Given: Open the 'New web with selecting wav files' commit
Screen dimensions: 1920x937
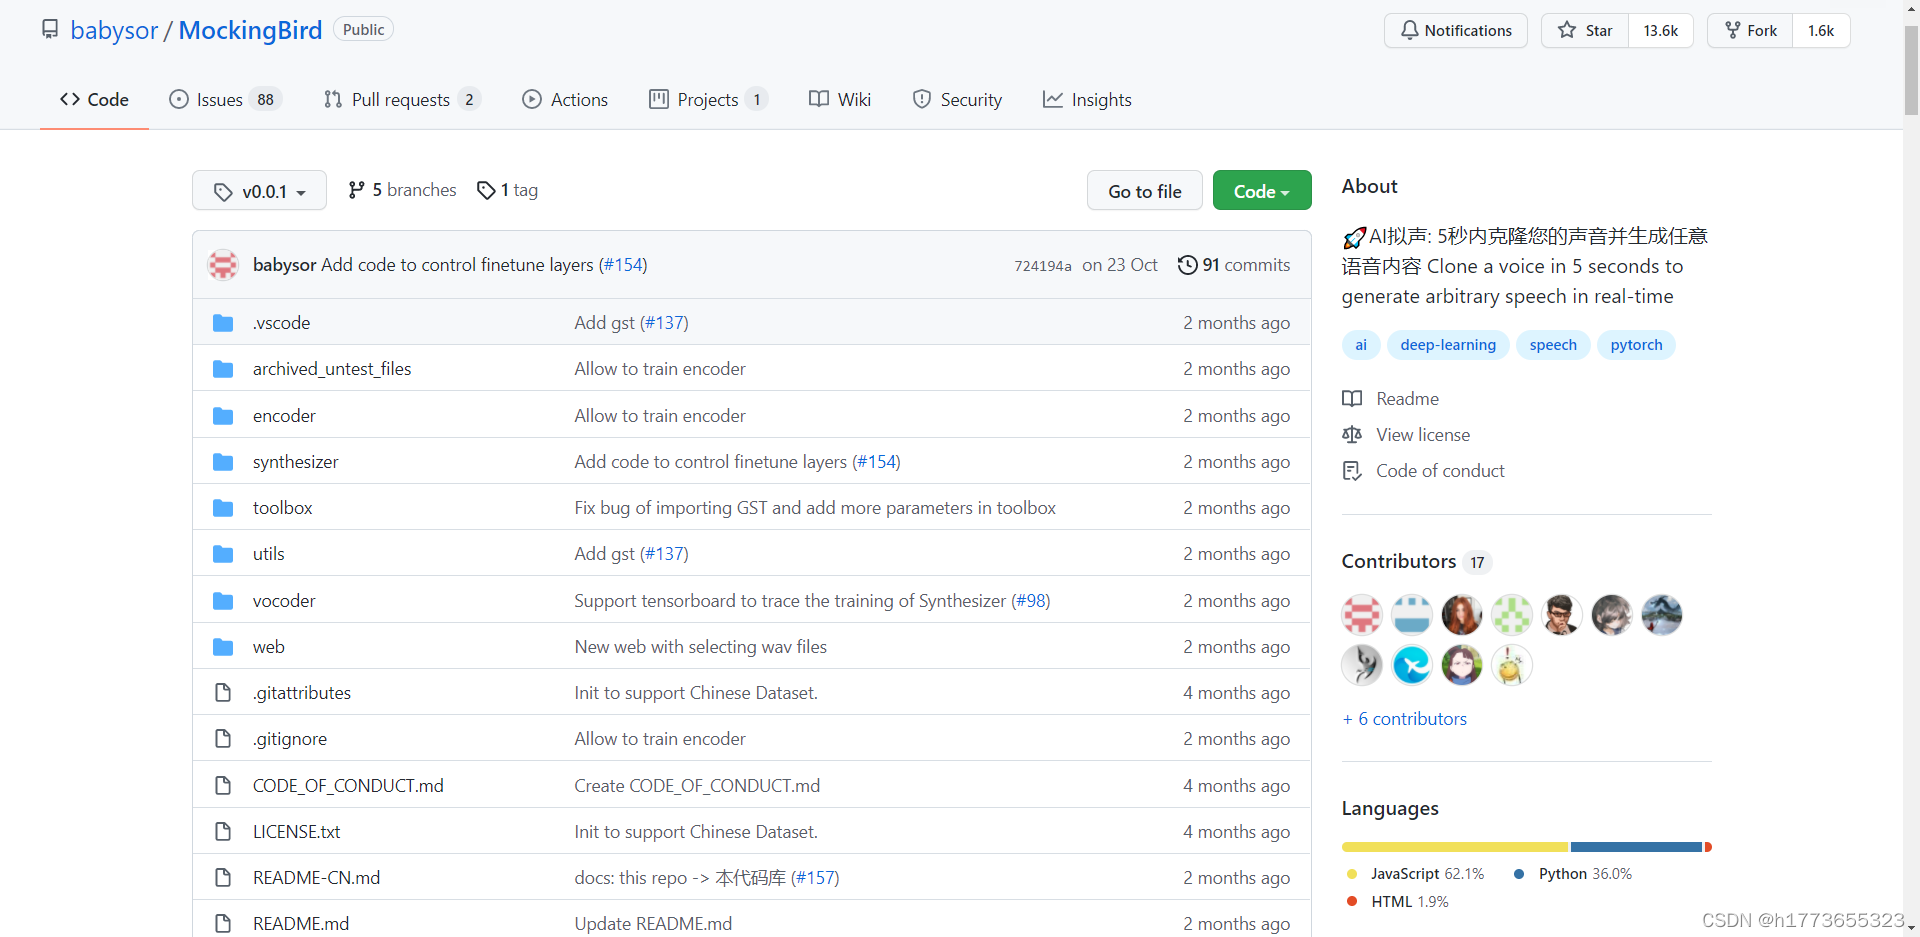Looking at the screenshot, I should point(701,647).
